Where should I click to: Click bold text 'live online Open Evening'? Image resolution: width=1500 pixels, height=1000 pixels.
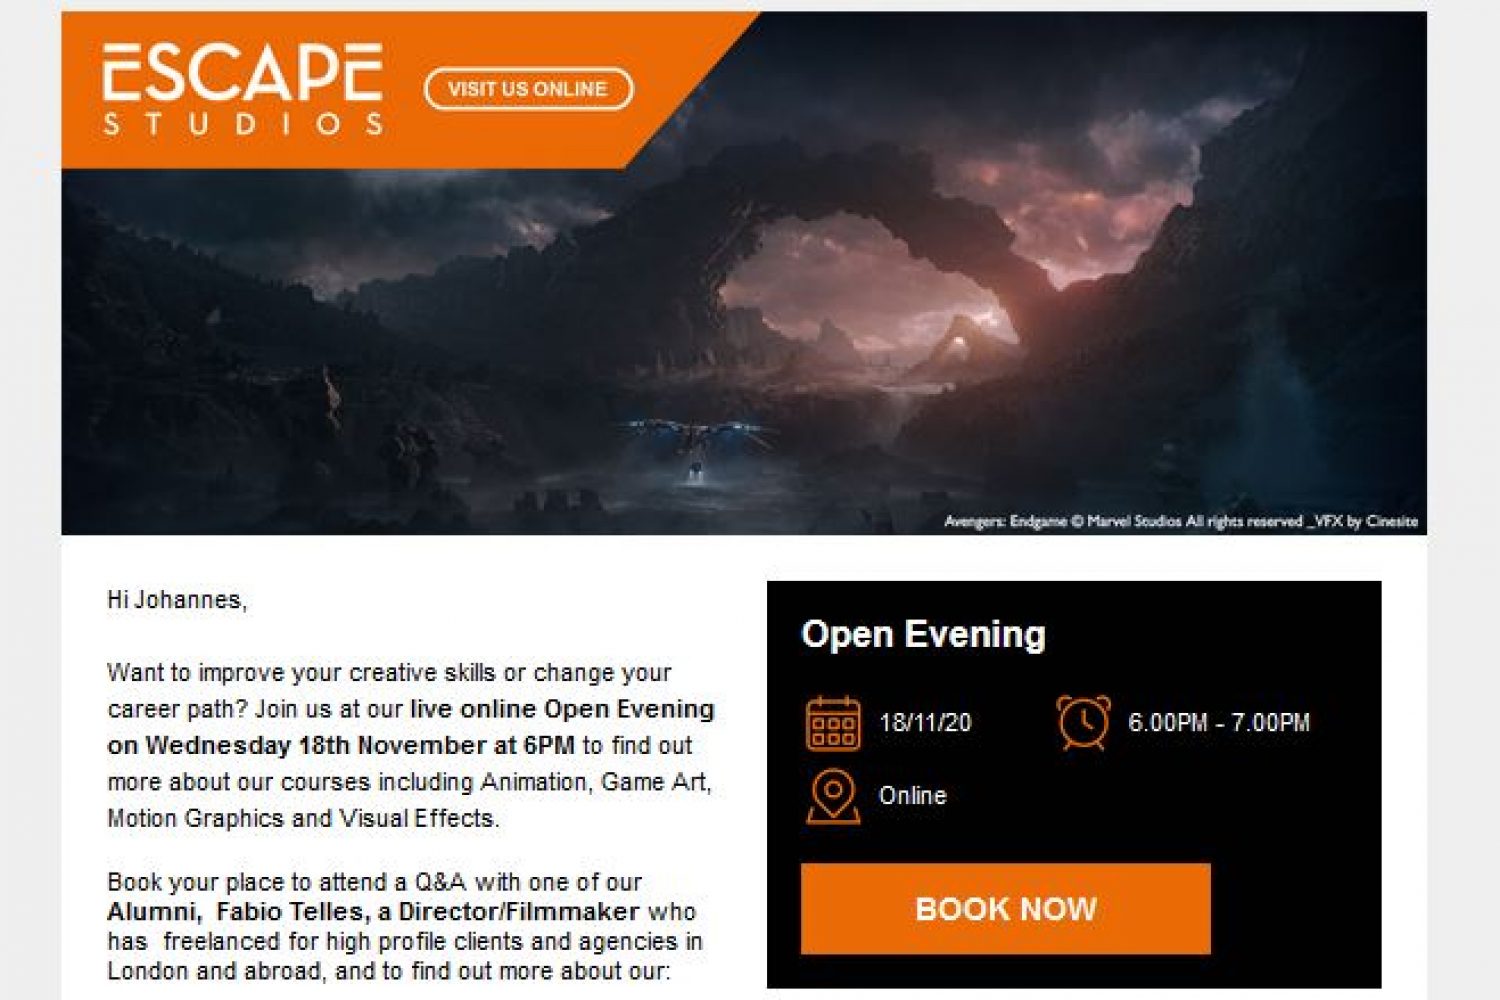tap(562, 709)
